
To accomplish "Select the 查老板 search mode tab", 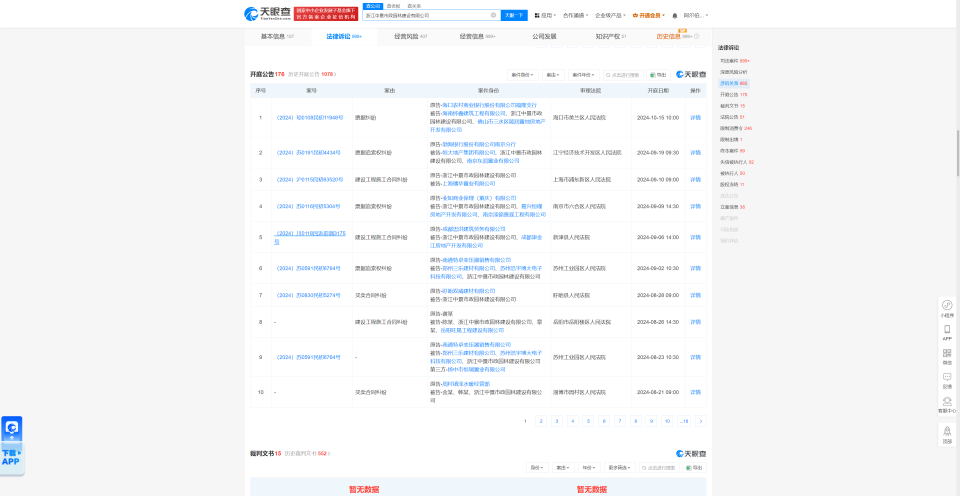I will point(392,6).
